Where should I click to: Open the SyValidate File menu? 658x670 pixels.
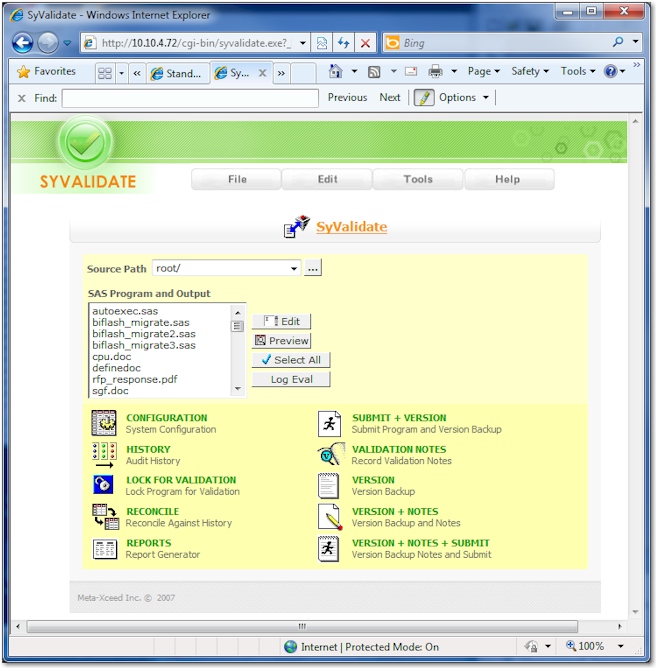point(237,179)
